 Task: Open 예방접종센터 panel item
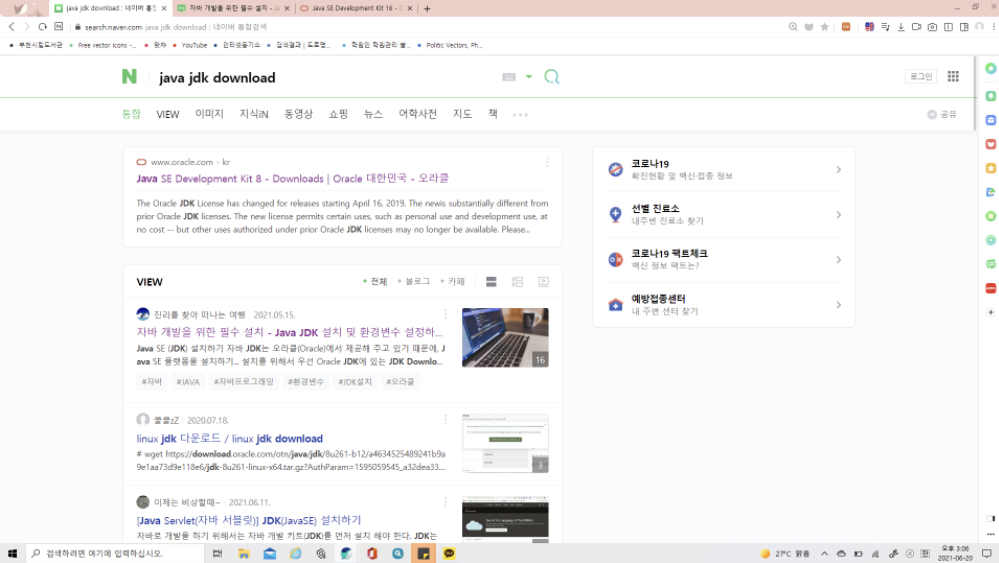(x=724, y=304)
